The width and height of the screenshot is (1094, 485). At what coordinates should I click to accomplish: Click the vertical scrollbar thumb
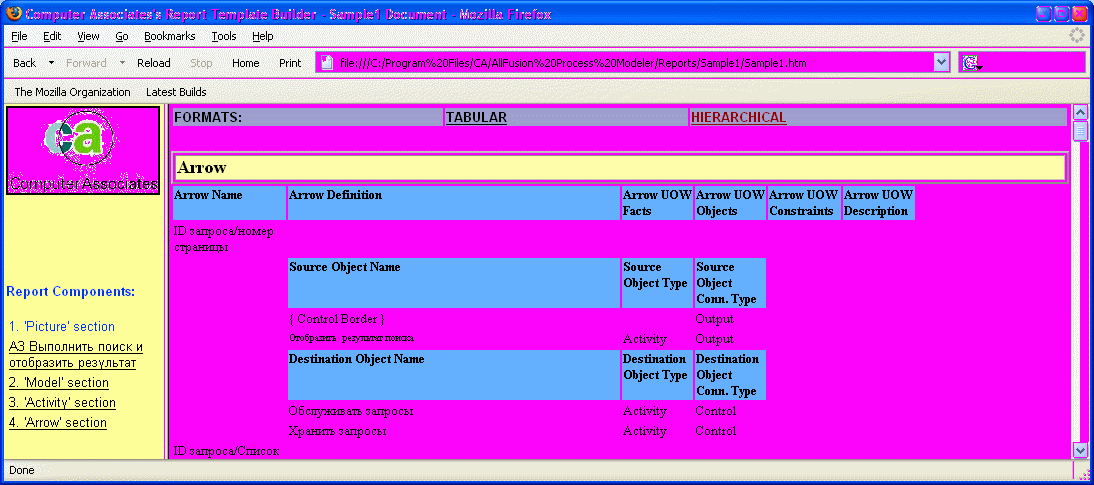click(x=1080, y=130)
